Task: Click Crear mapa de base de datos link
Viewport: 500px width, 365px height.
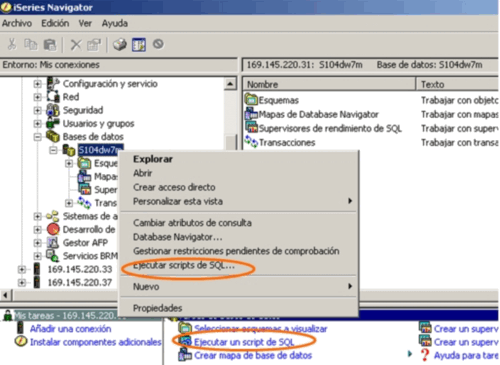Action: tap(253, 355)
